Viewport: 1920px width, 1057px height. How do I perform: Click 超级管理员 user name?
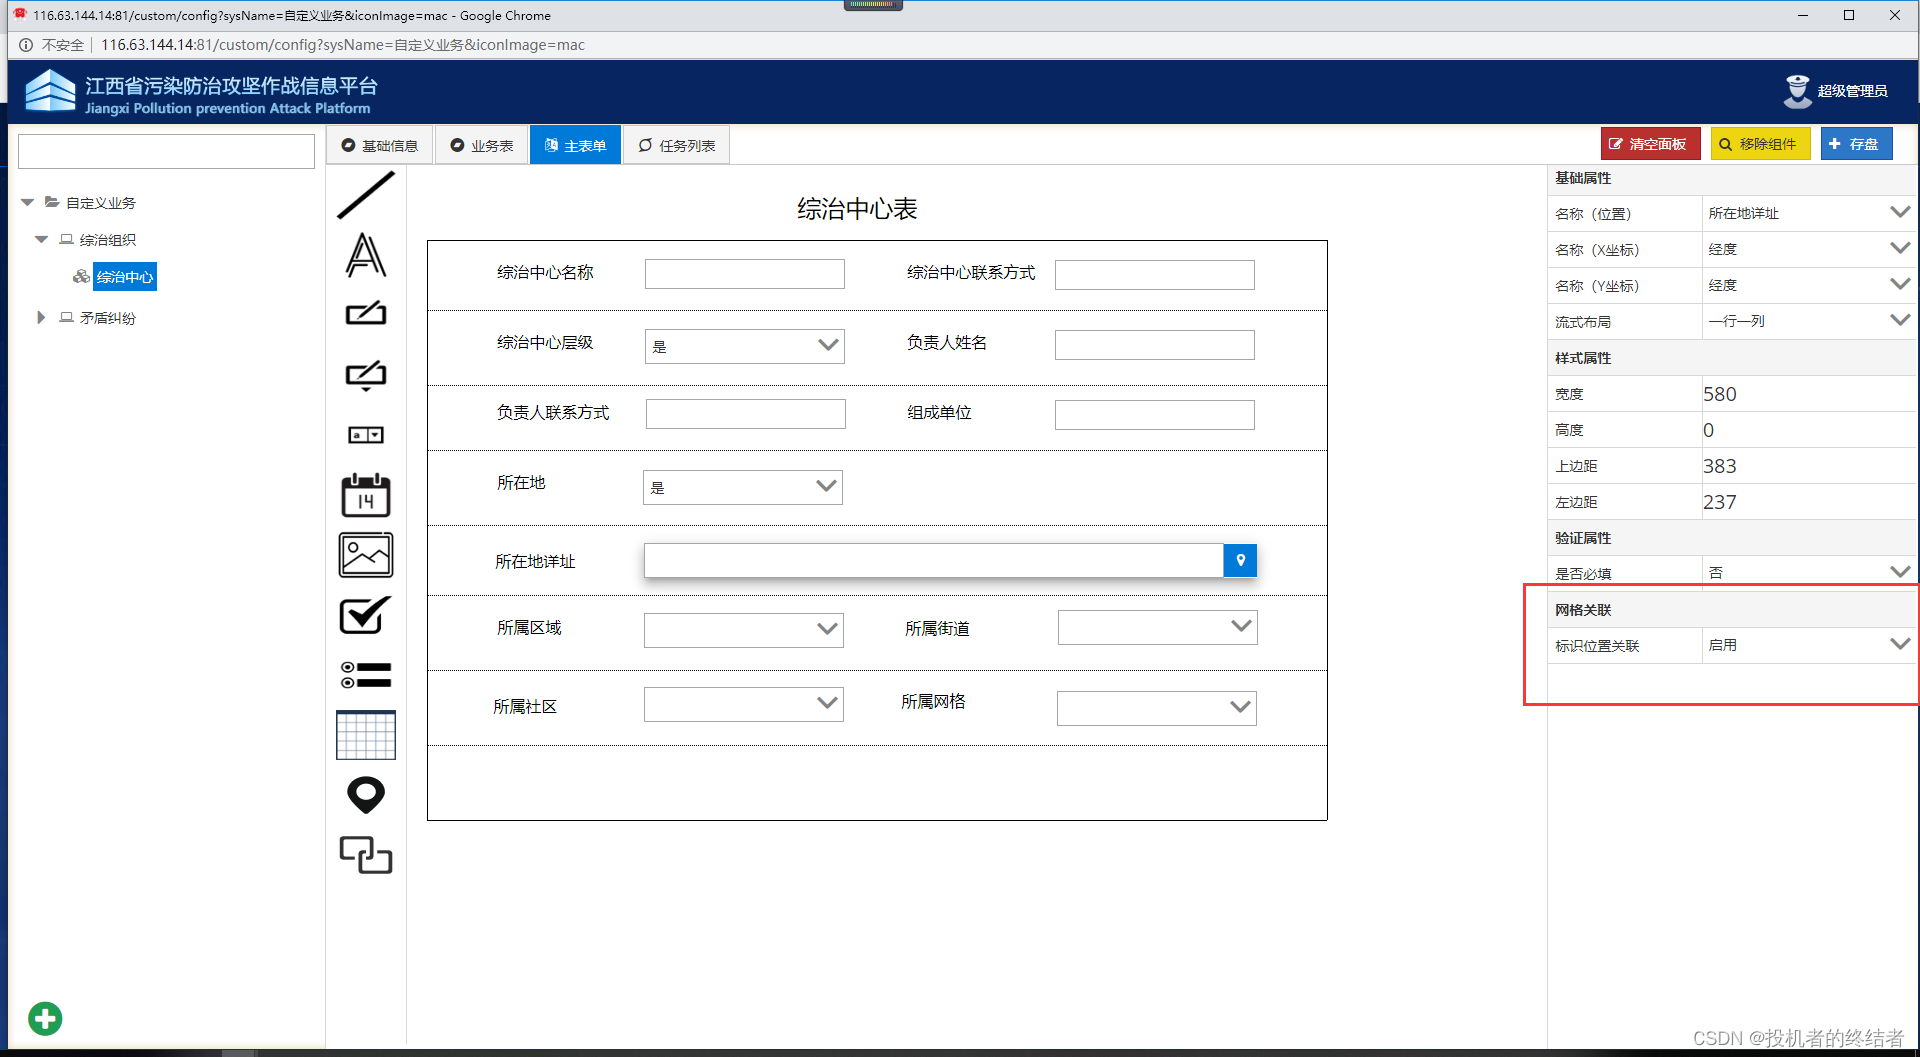pyautogui.click(x=1852, y=91)
